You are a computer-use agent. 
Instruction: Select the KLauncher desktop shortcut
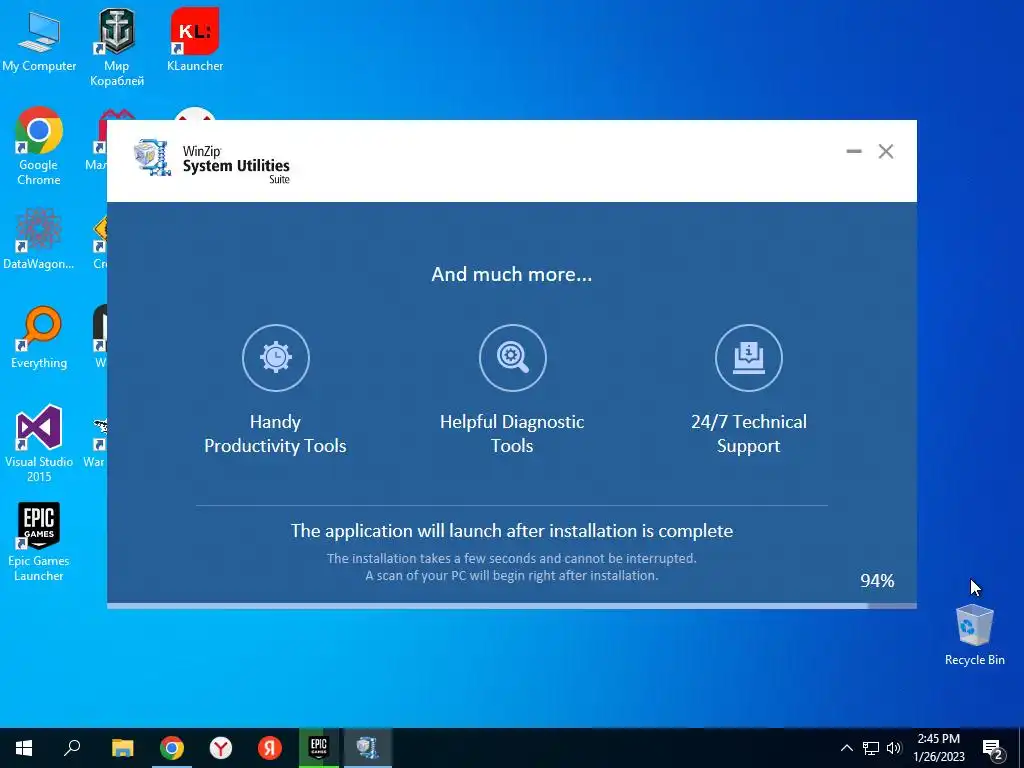coord(195,40)
